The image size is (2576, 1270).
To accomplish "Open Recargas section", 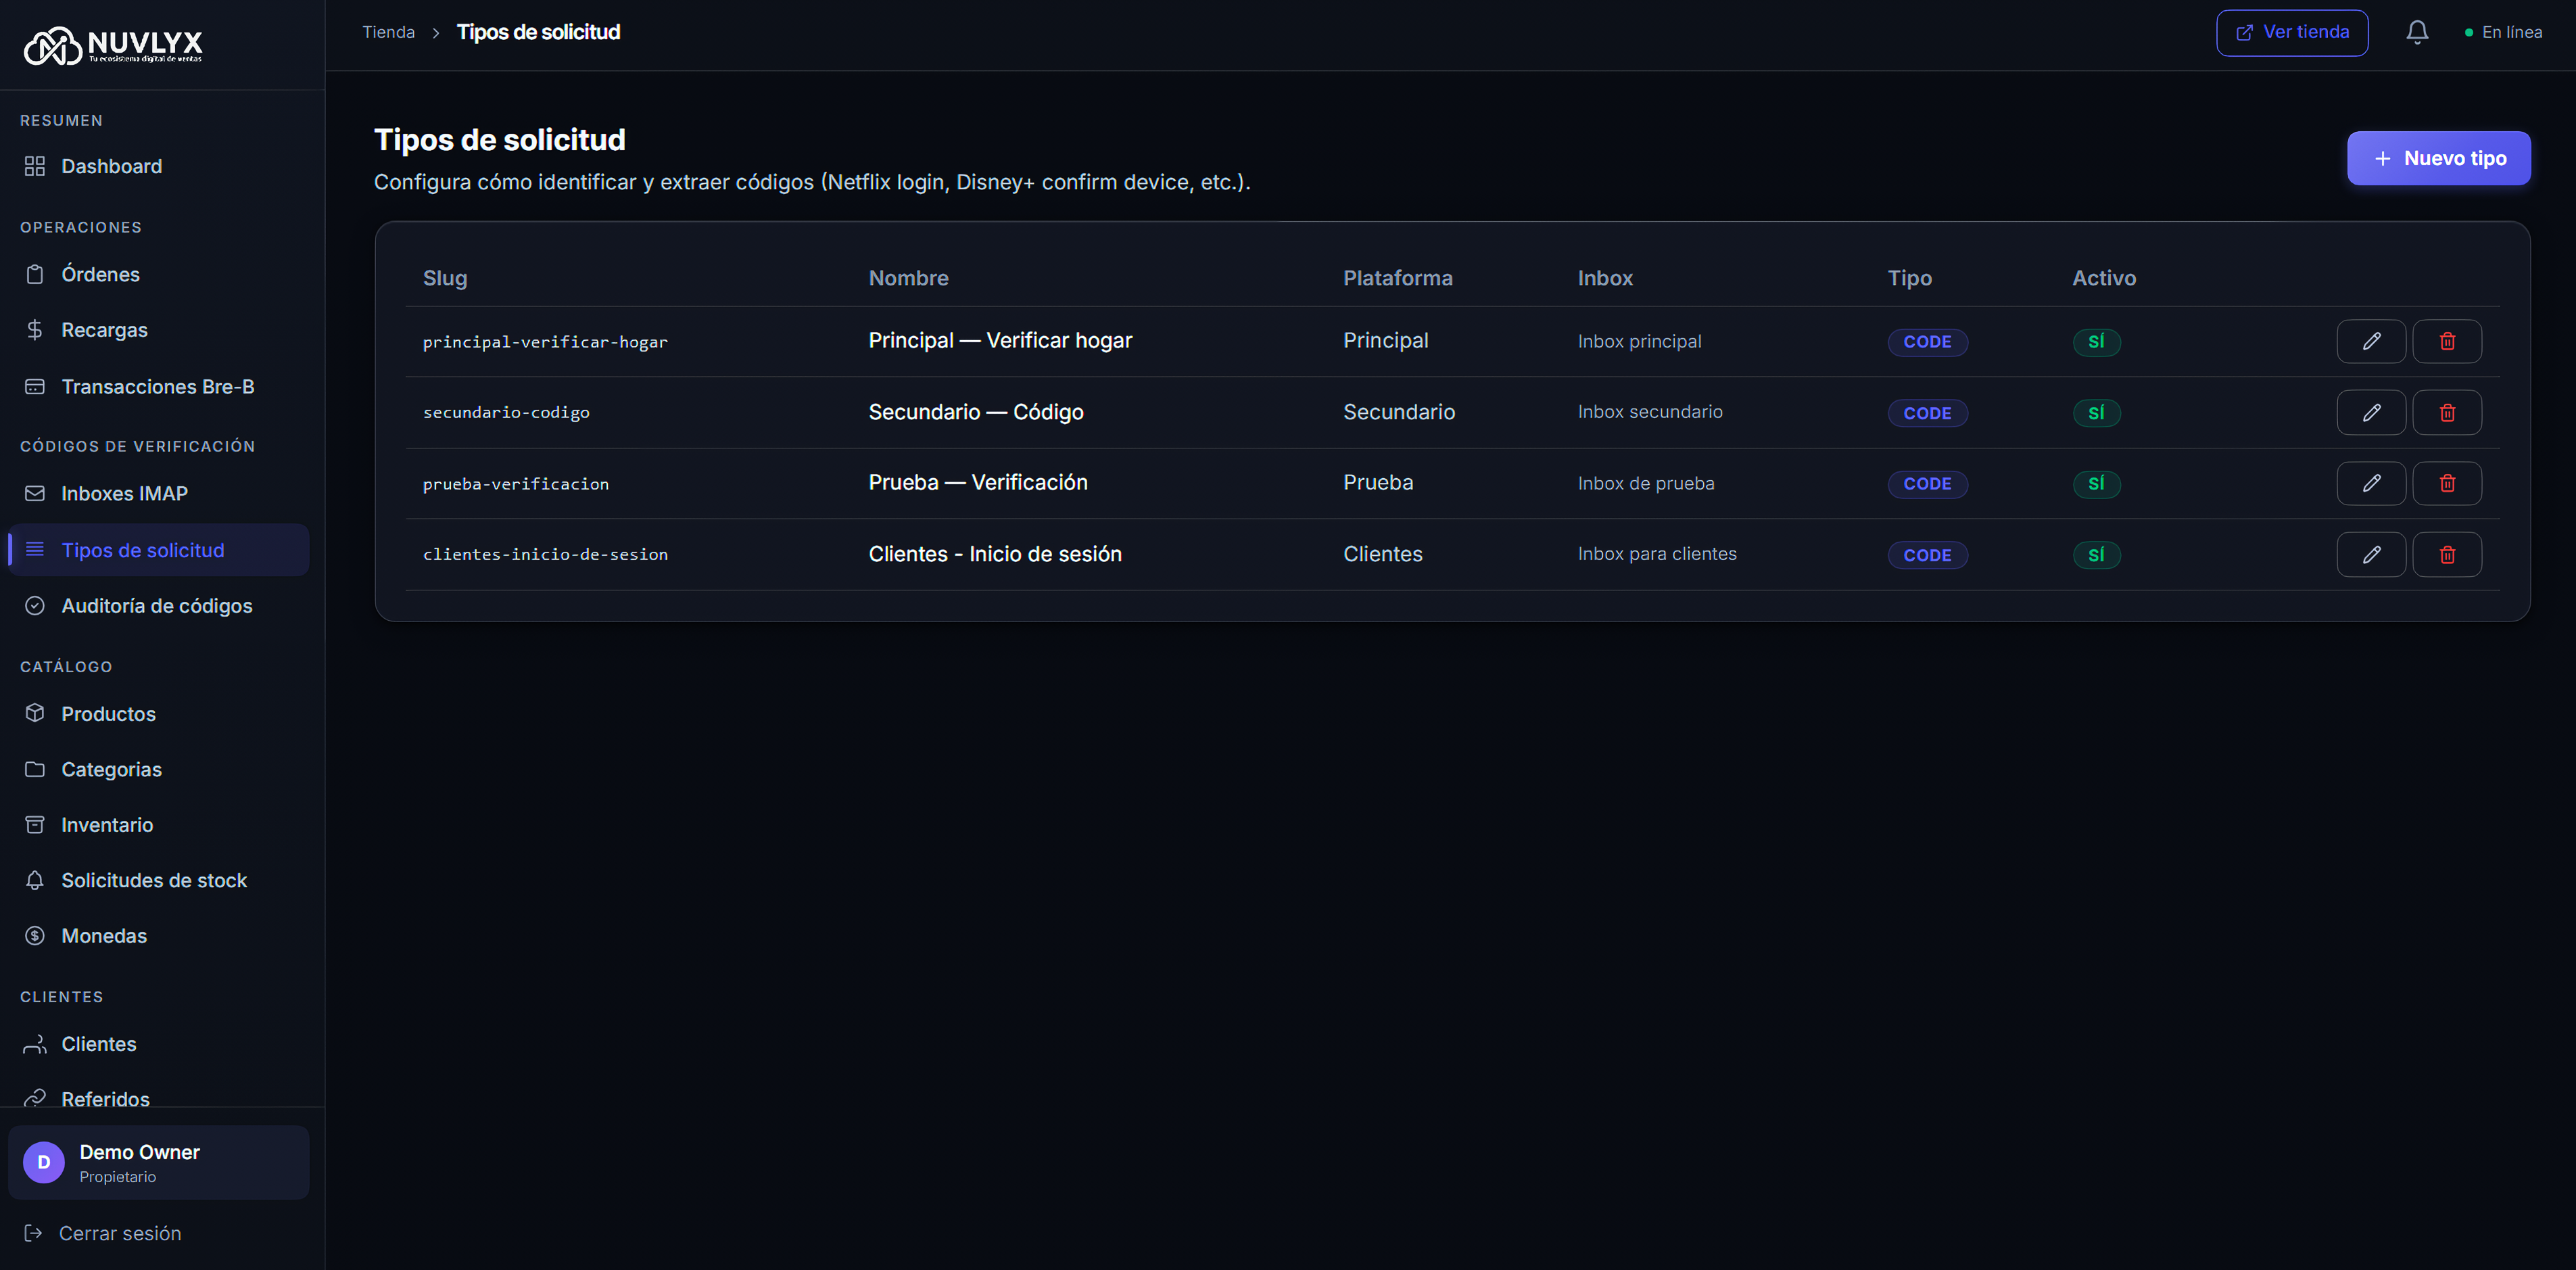I will pyautogui.click(x=158, y=330).
